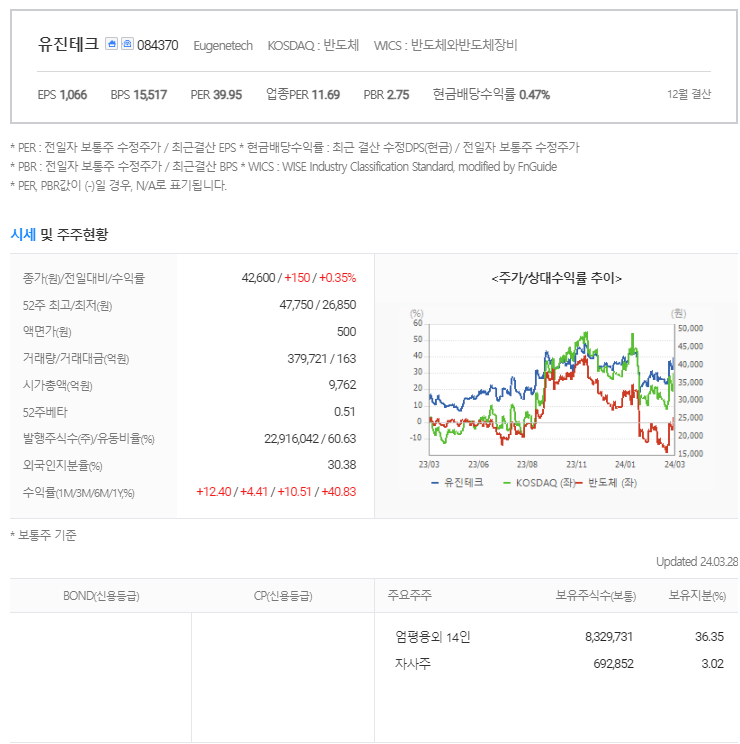Image resolution: width=740 pixels, height=744 pixels.
Task: Click the 보유지분(%) column header
Action: [x=697, y=595]
